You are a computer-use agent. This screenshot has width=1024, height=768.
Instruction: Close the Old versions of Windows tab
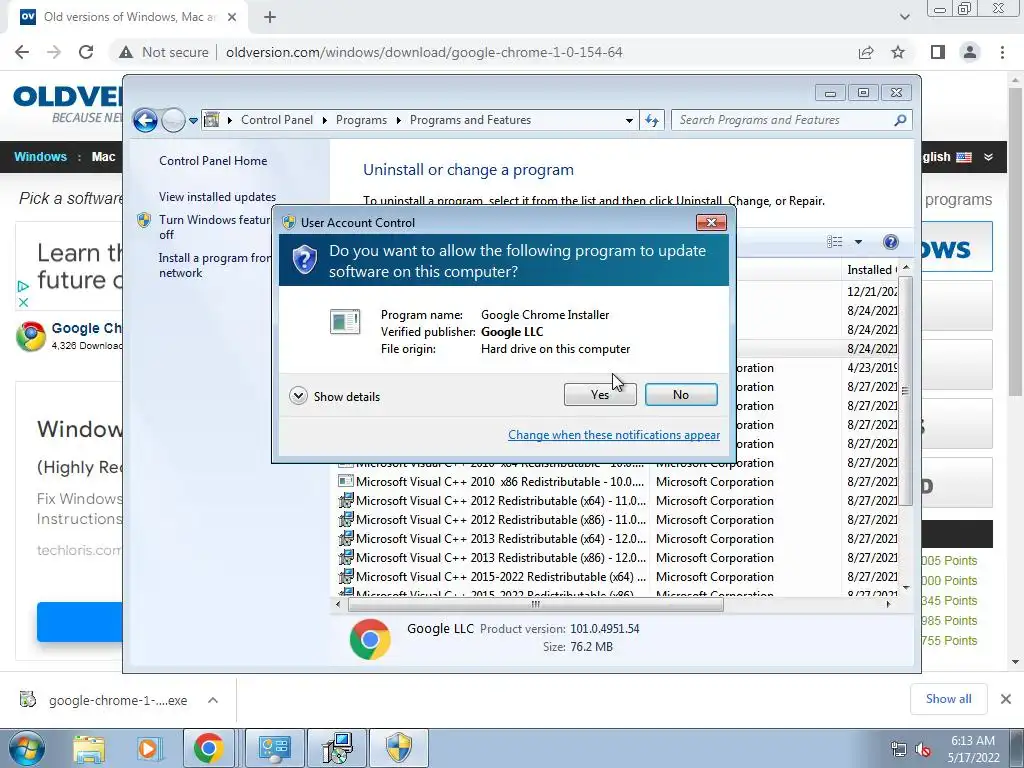tap(231, 17)
